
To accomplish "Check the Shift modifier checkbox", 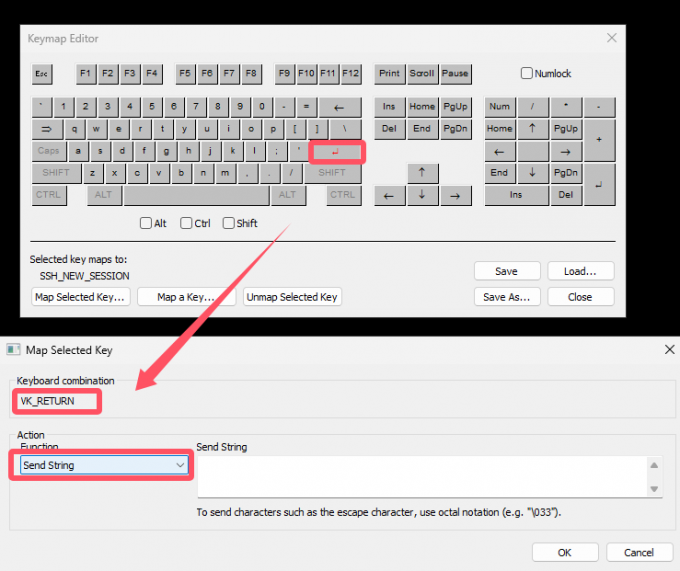I will (229, 223).
